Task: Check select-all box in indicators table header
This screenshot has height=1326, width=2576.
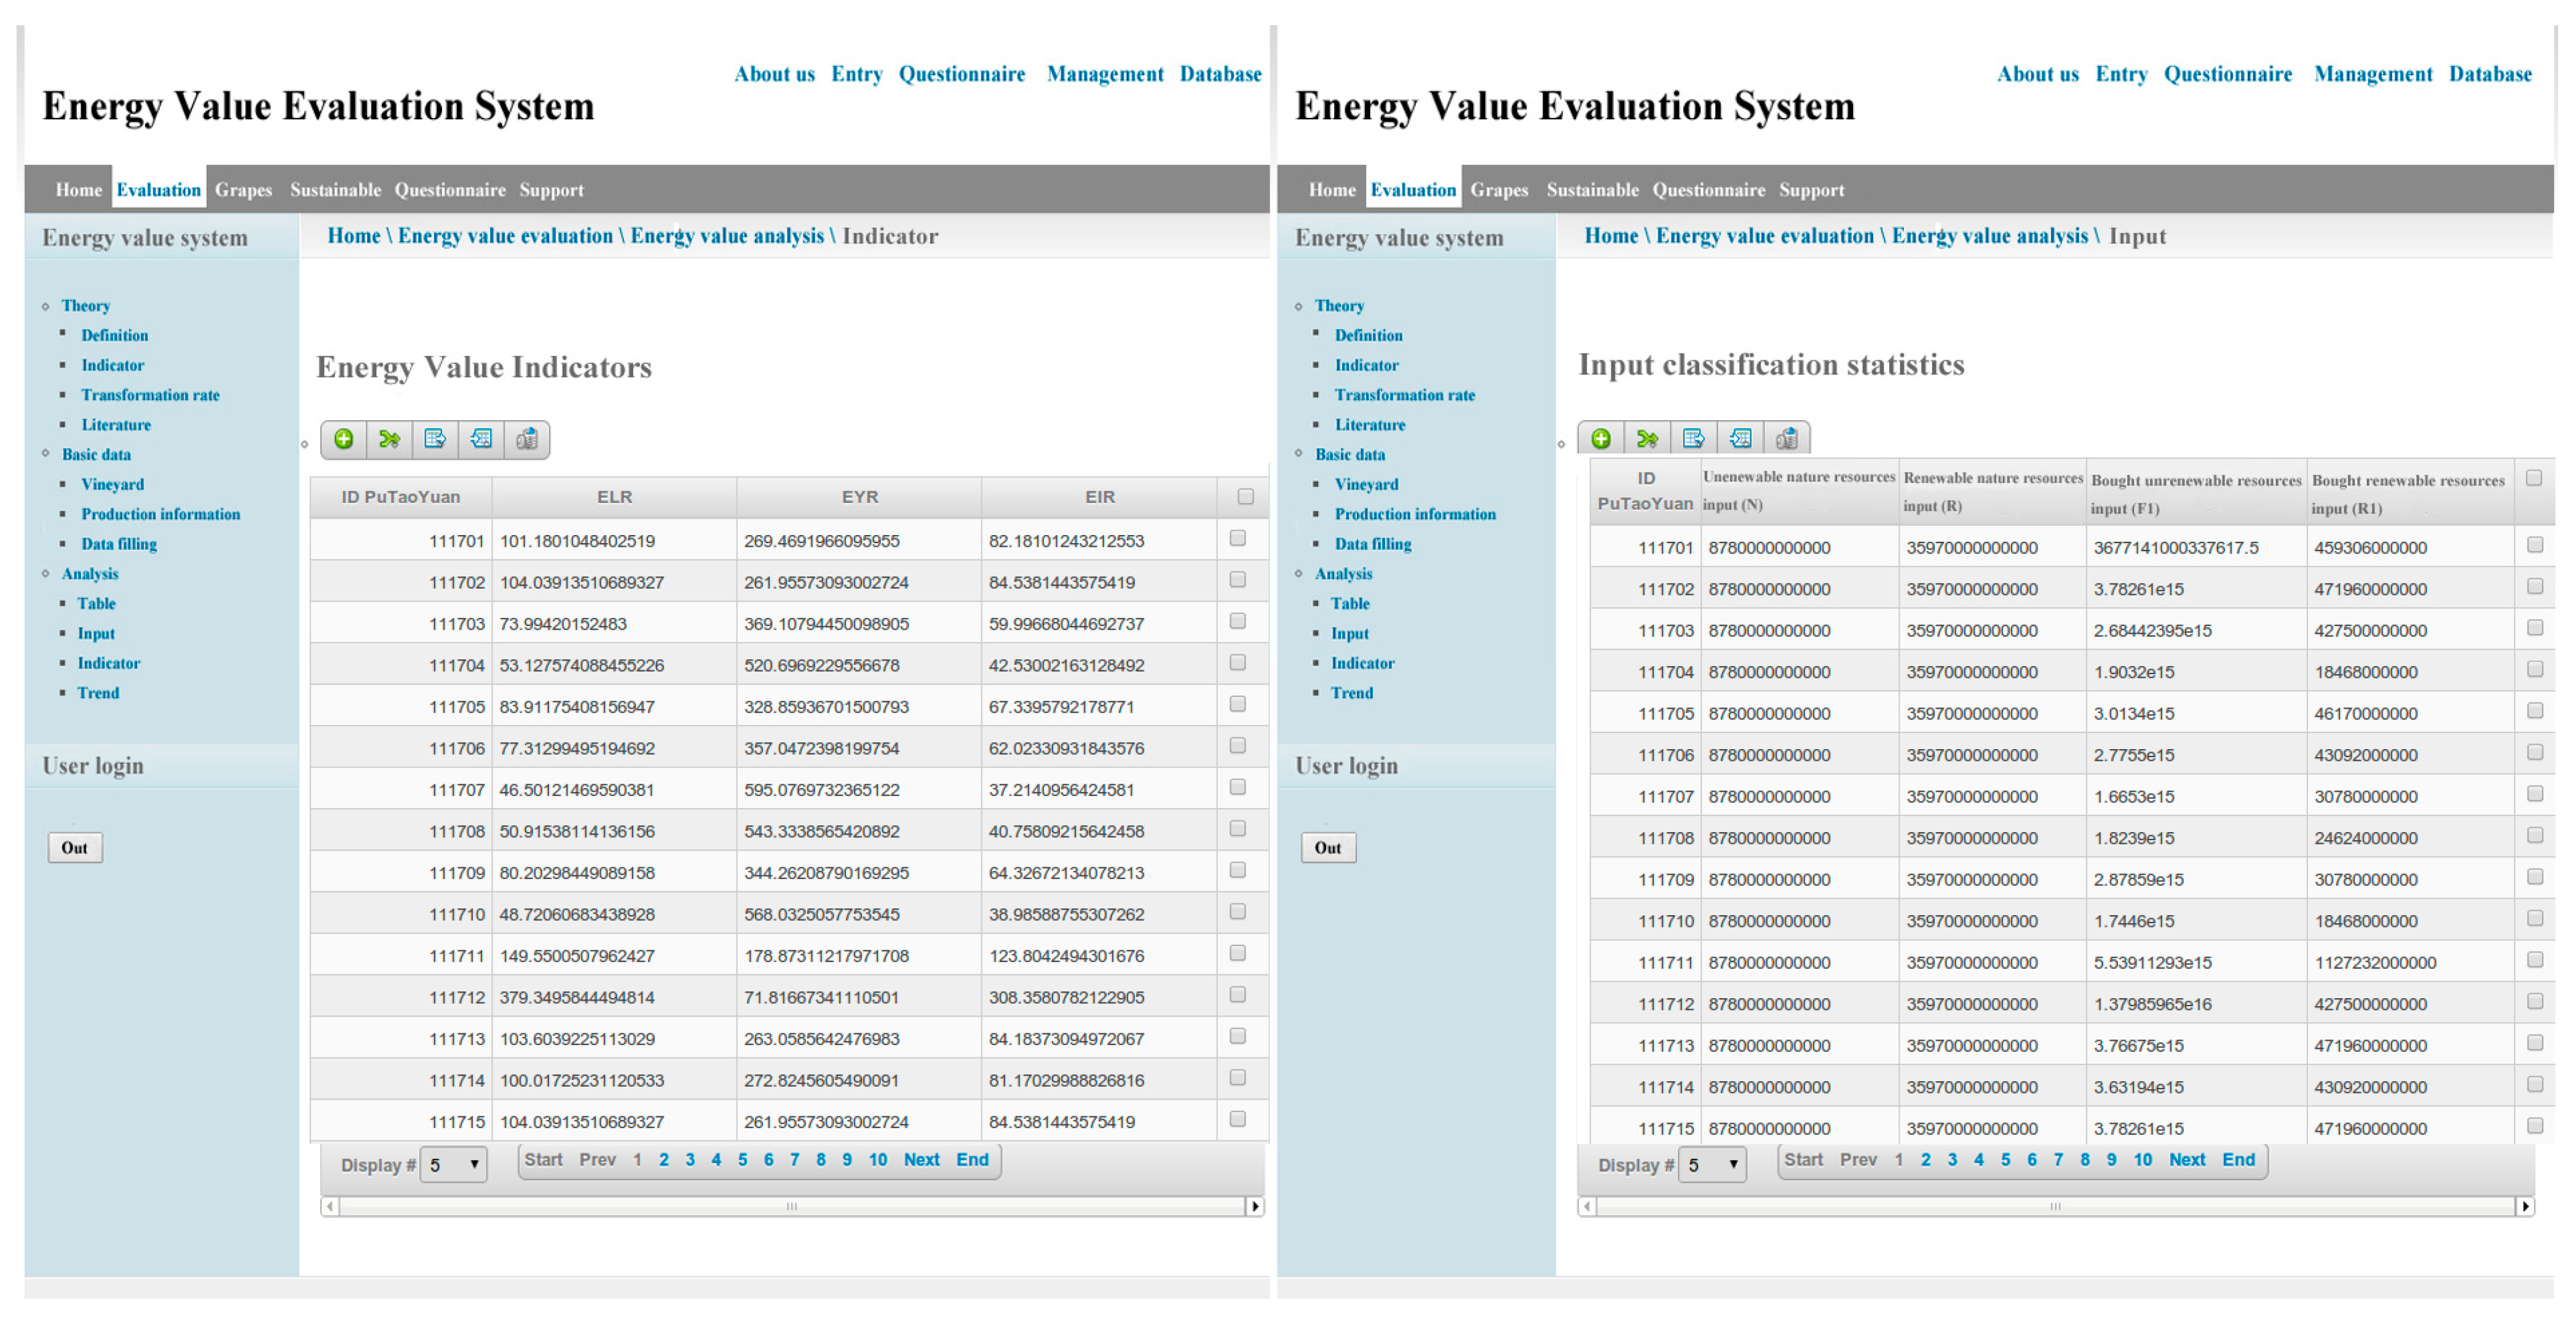Action: (x=1245, y=496)
